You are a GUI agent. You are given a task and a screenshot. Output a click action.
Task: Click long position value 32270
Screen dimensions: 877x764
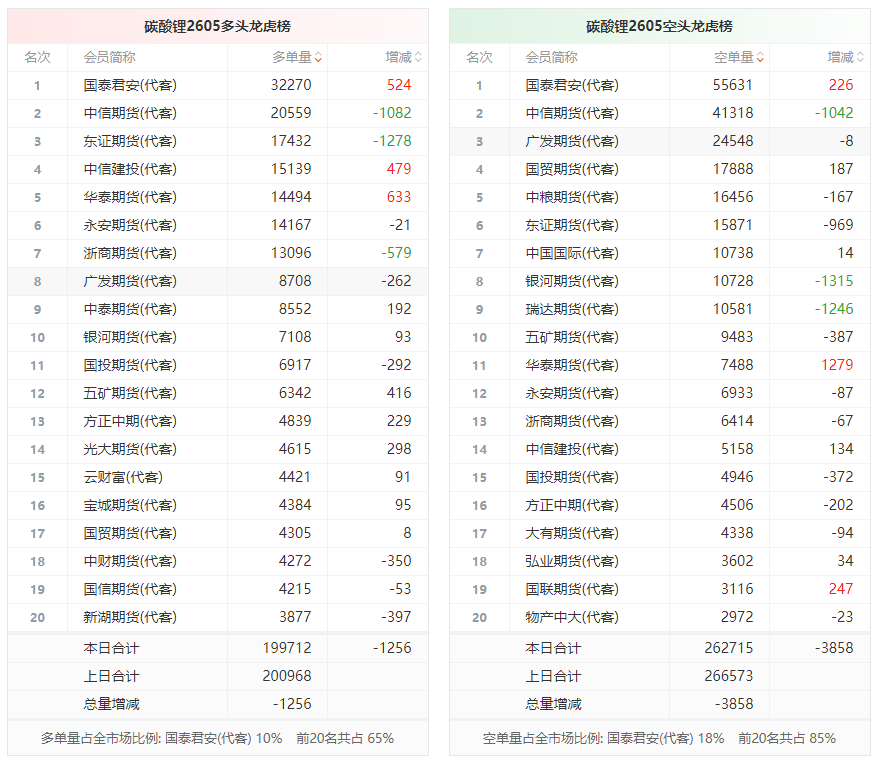291,85
